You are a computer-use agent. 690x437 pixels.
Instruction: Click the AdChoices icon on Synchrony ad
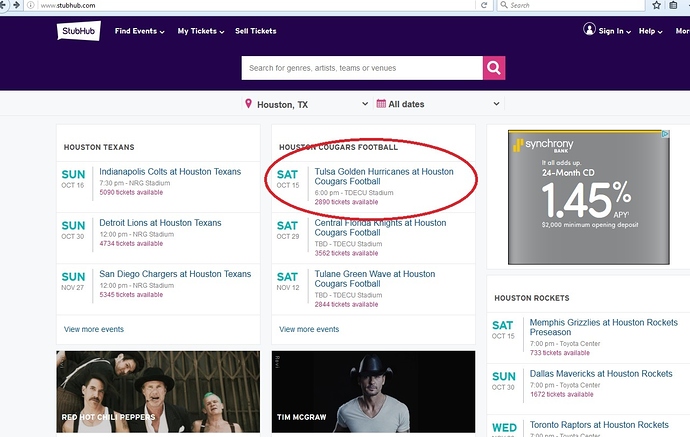665,134
